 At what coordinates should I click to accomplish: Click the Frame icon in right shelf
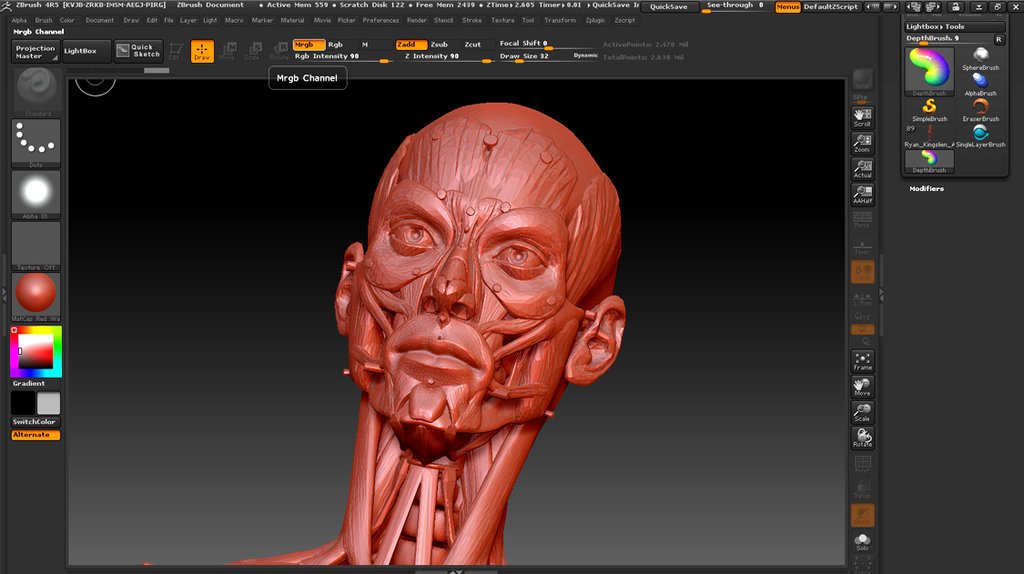click(x=863, y=361)
